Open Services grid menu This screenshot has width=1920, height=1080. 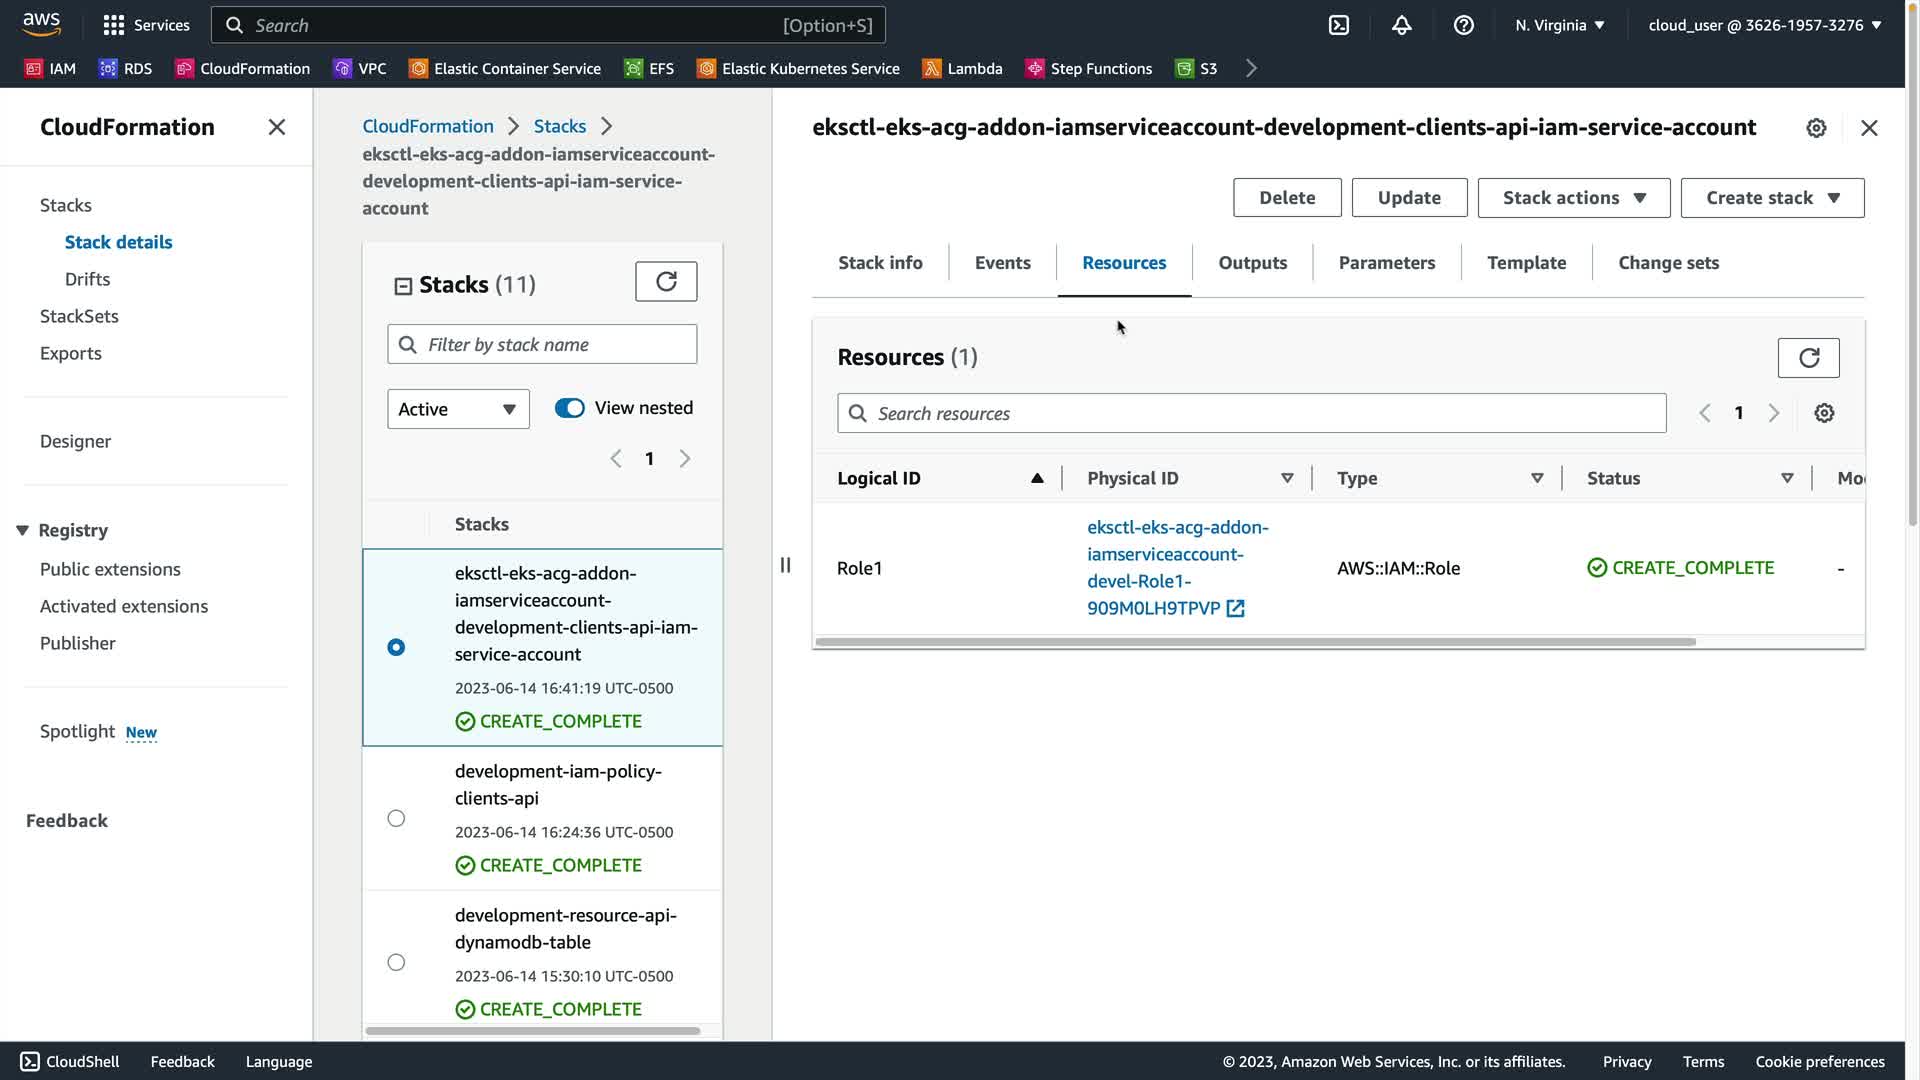tap(146, 25)
